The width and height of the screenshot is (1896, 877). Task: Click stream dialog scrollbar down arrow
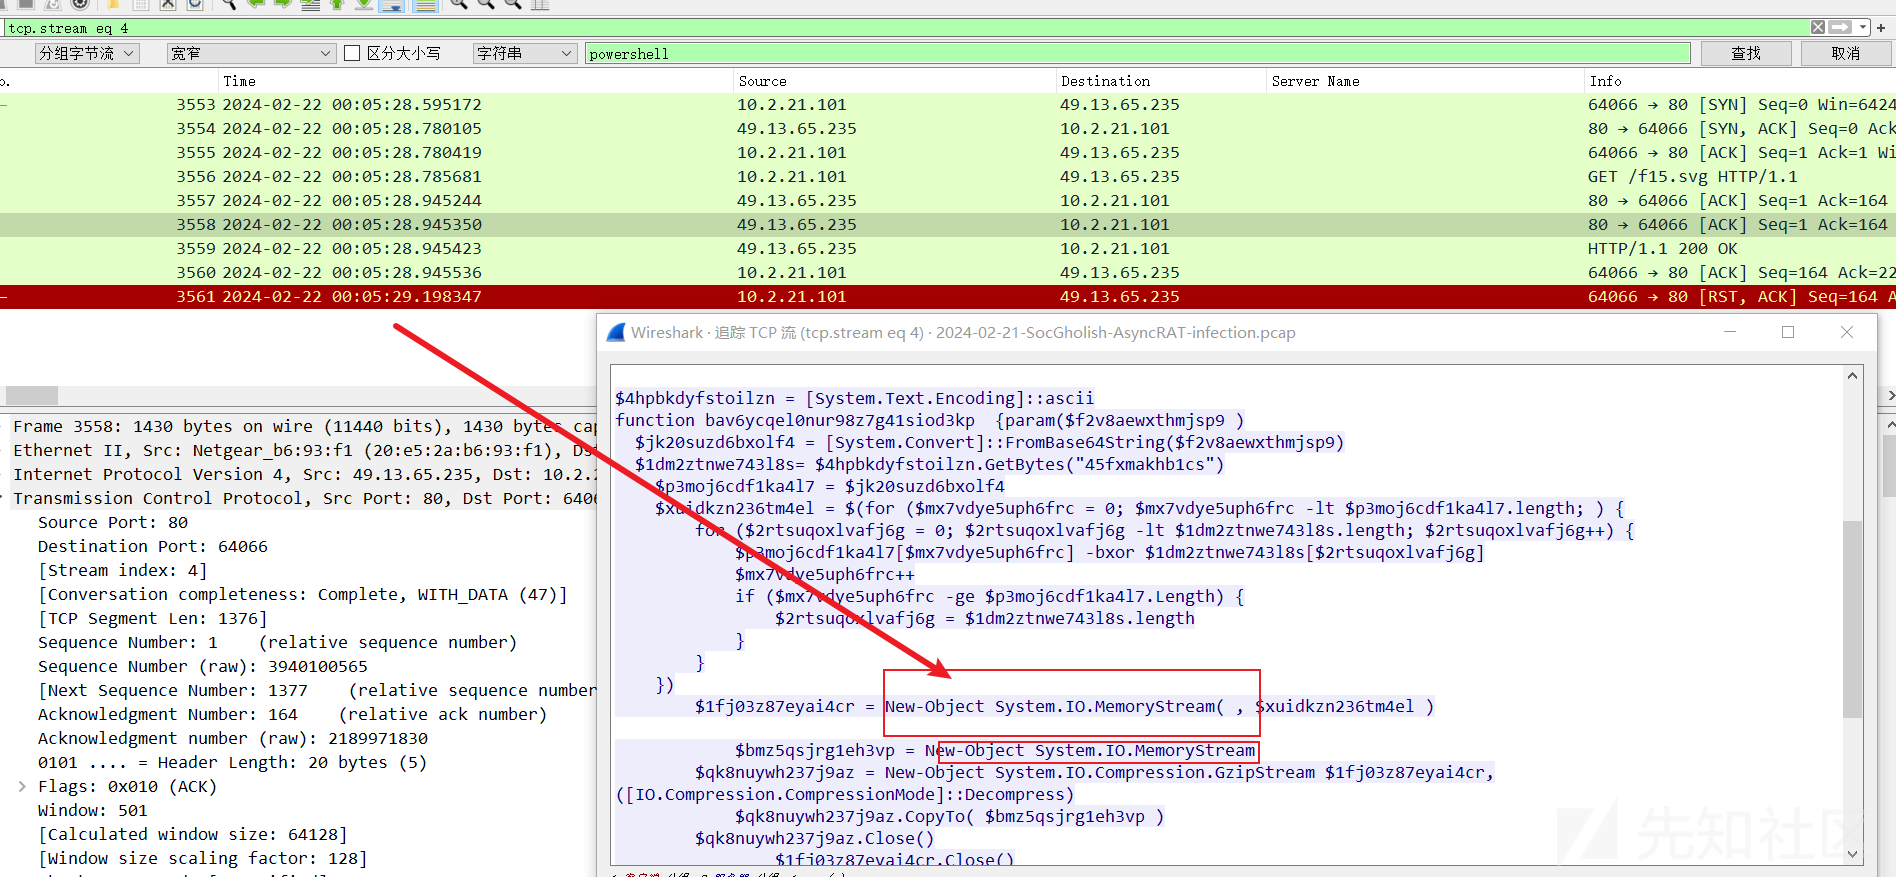pos(1852,854)
